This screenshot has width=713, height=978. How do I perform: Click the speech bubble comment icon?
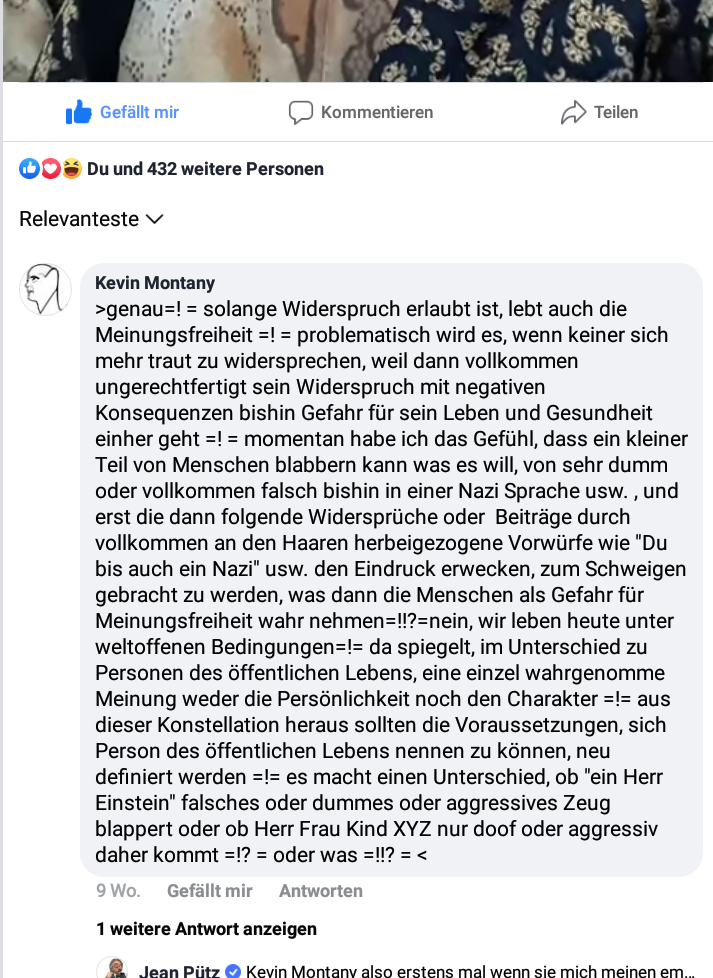click(x=300, y=113)
